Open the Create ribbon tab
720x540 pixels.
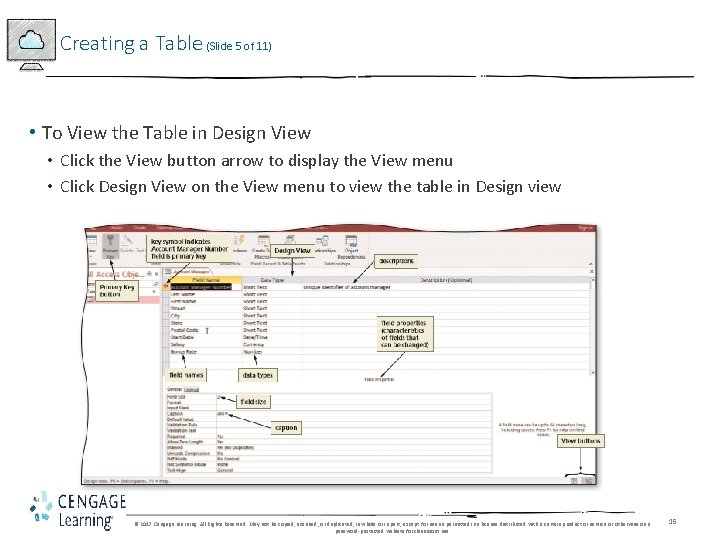coord(140,228)
